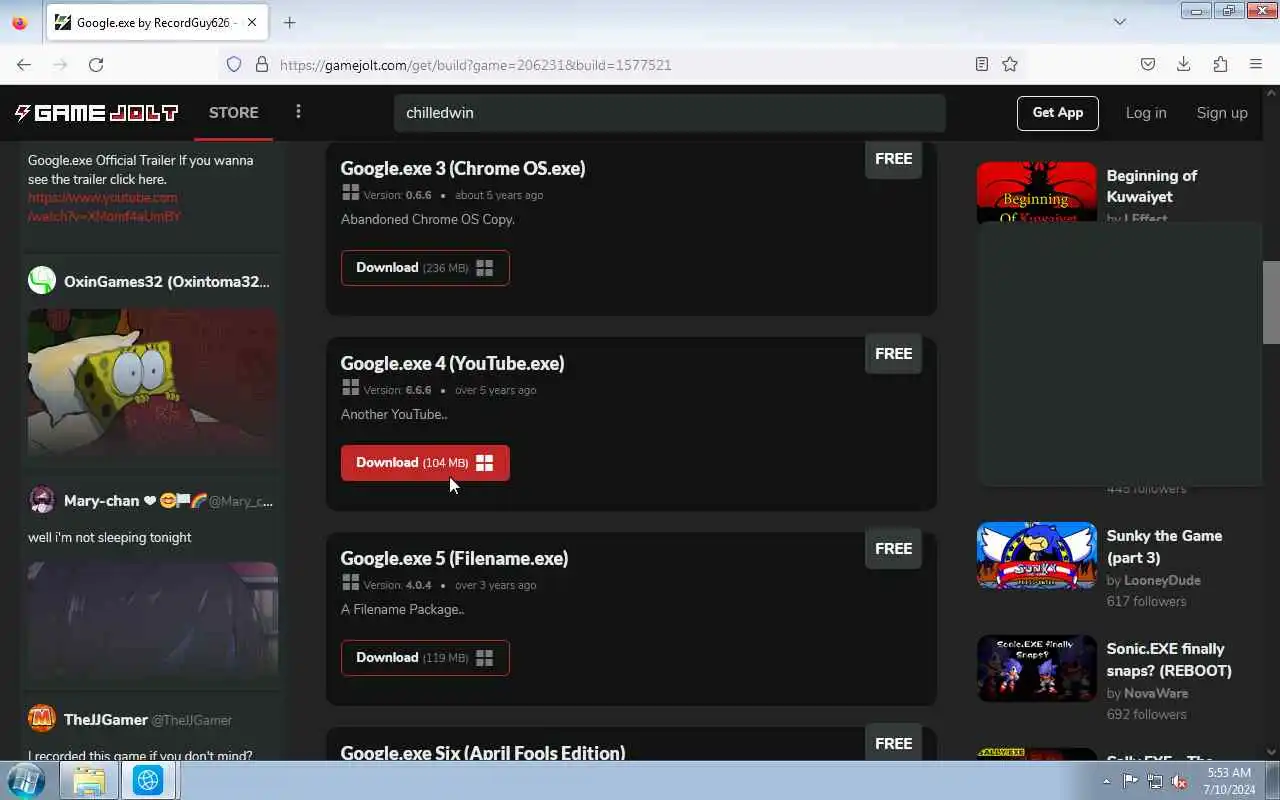Click the globe browser taskbar icon

click(148, 780)
